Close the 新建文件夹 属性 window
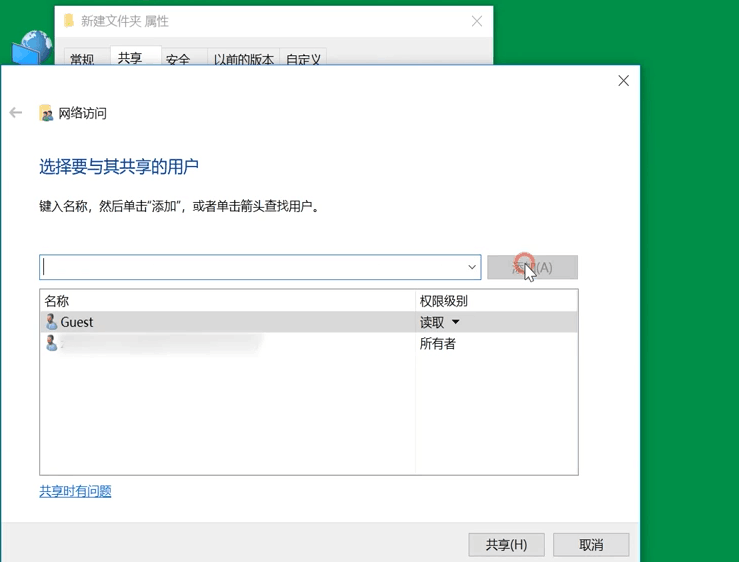This screenshot has width=739, height=562. coord(476,21)
